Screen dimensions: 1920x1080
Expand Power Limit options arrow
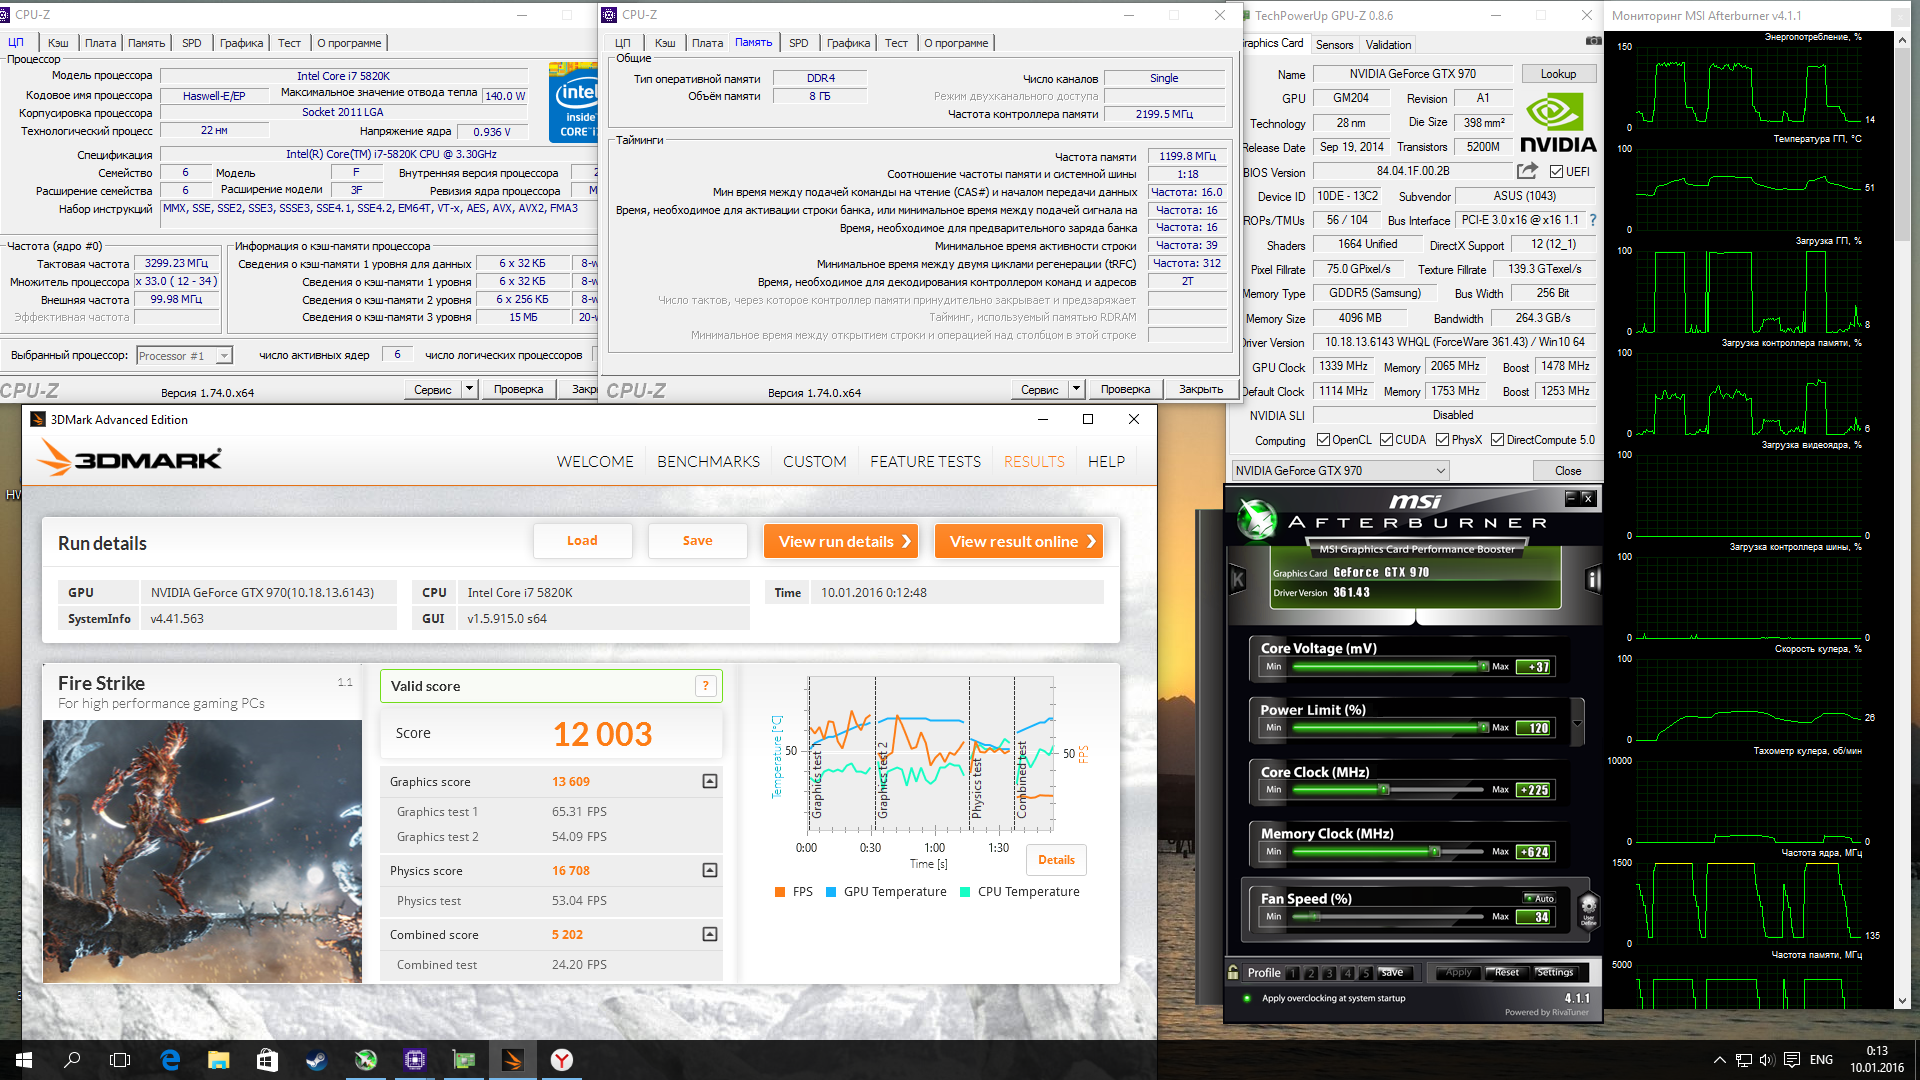[1577, 722]
